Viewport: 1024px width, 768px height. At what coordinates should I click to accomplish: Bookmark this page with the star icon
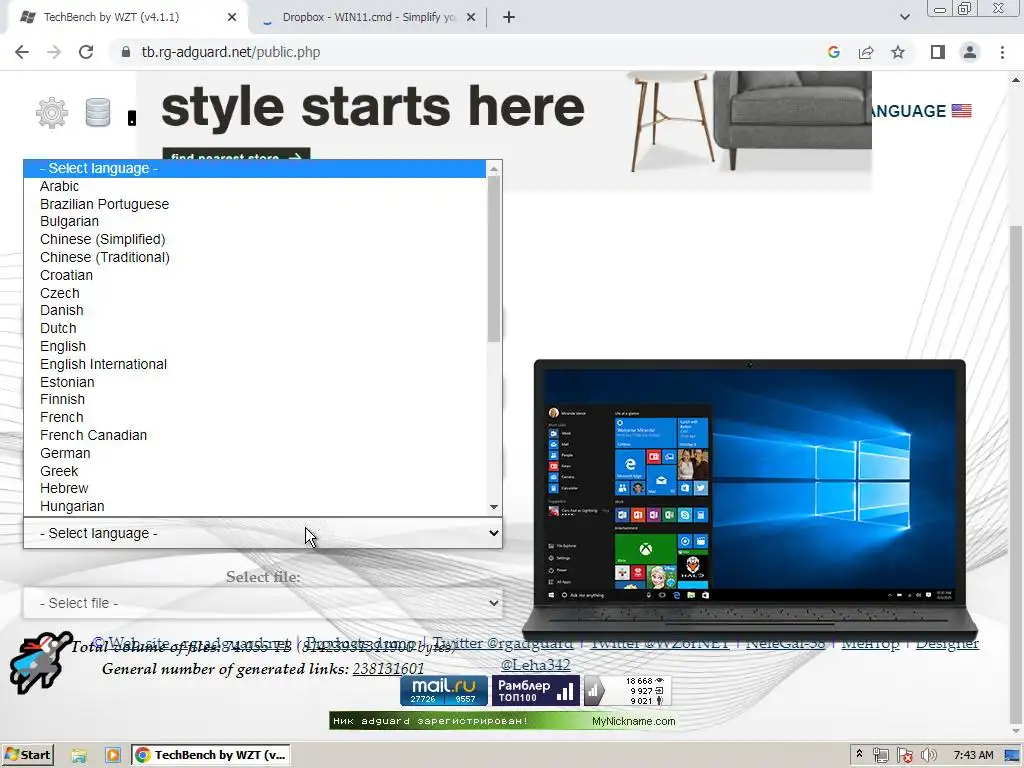click(898, 52)
